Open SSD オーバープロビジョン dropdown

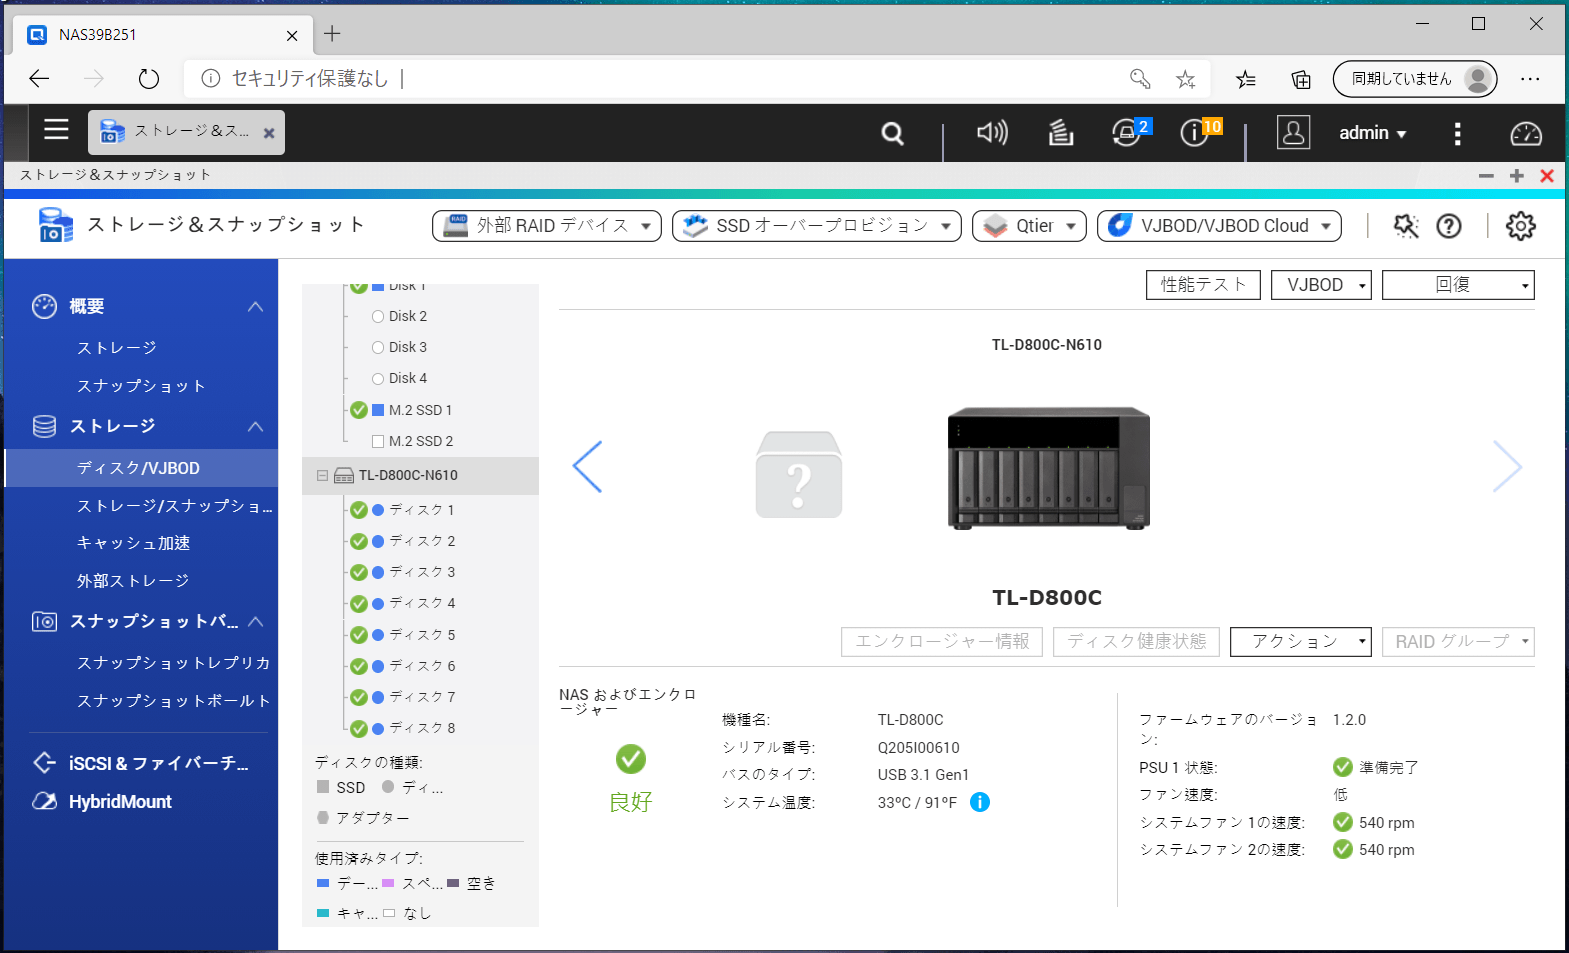tap(817, 226)
